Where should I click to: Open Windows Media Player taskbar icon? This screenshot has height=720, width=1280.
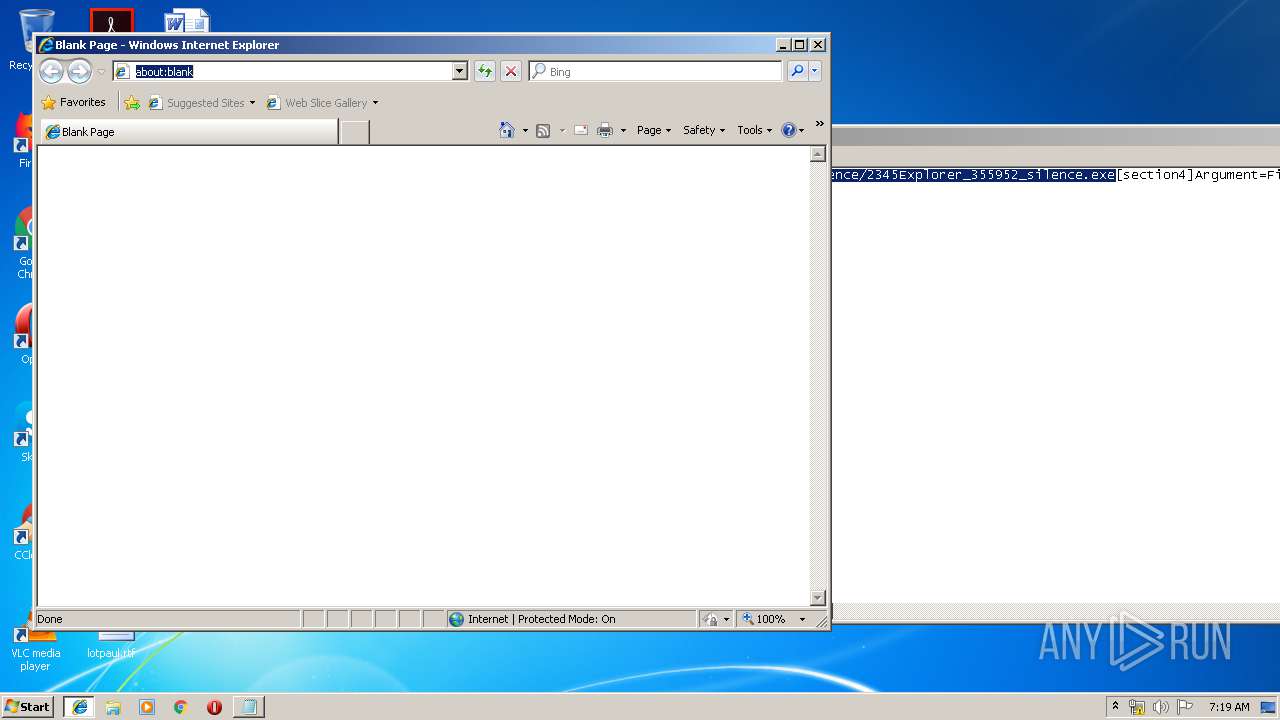[x=147, y=707]
